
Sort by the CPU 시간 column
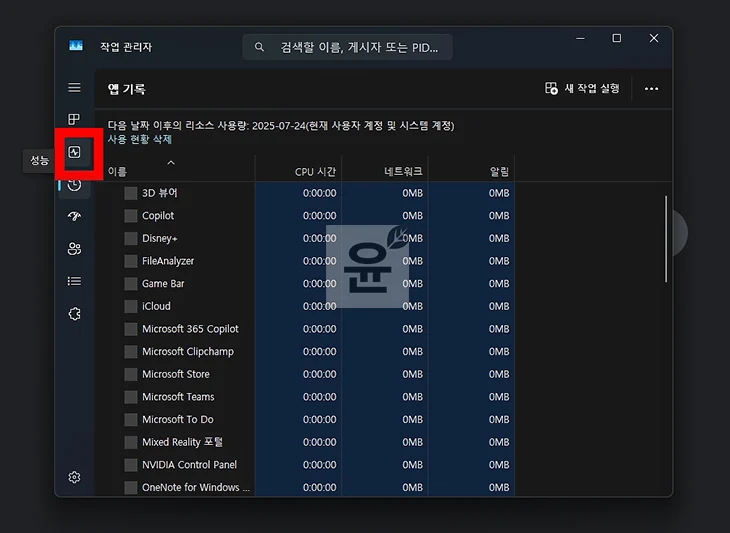point(315,171)
